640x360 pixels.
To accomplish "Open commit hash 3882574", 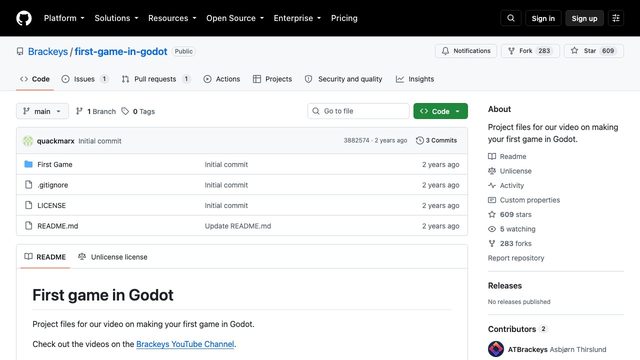I will (356, 140).
